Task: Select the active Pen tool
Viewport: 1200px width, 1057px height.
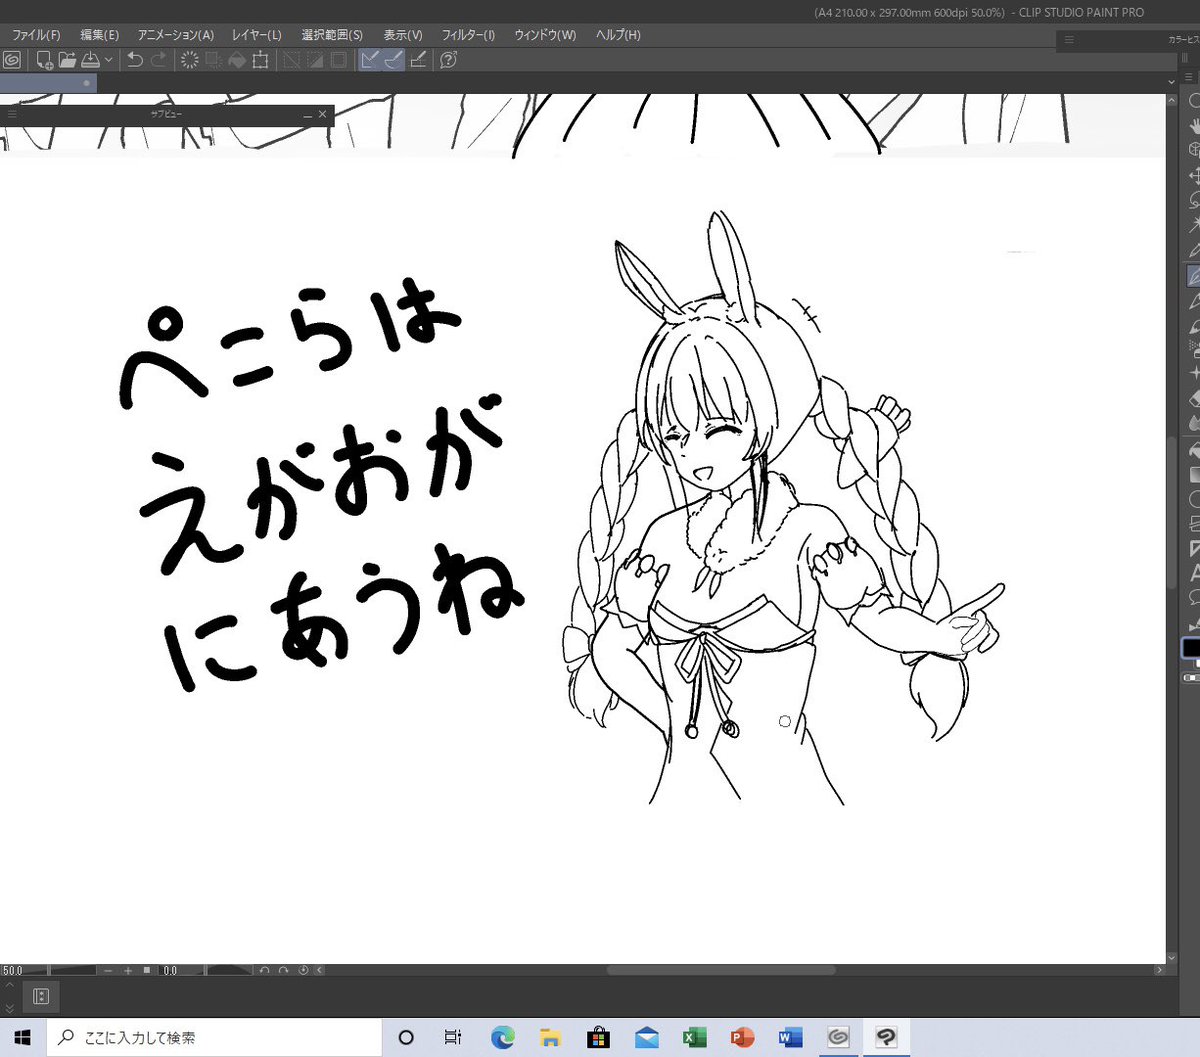Action: pyautogui.click(x=1194, y=276)
